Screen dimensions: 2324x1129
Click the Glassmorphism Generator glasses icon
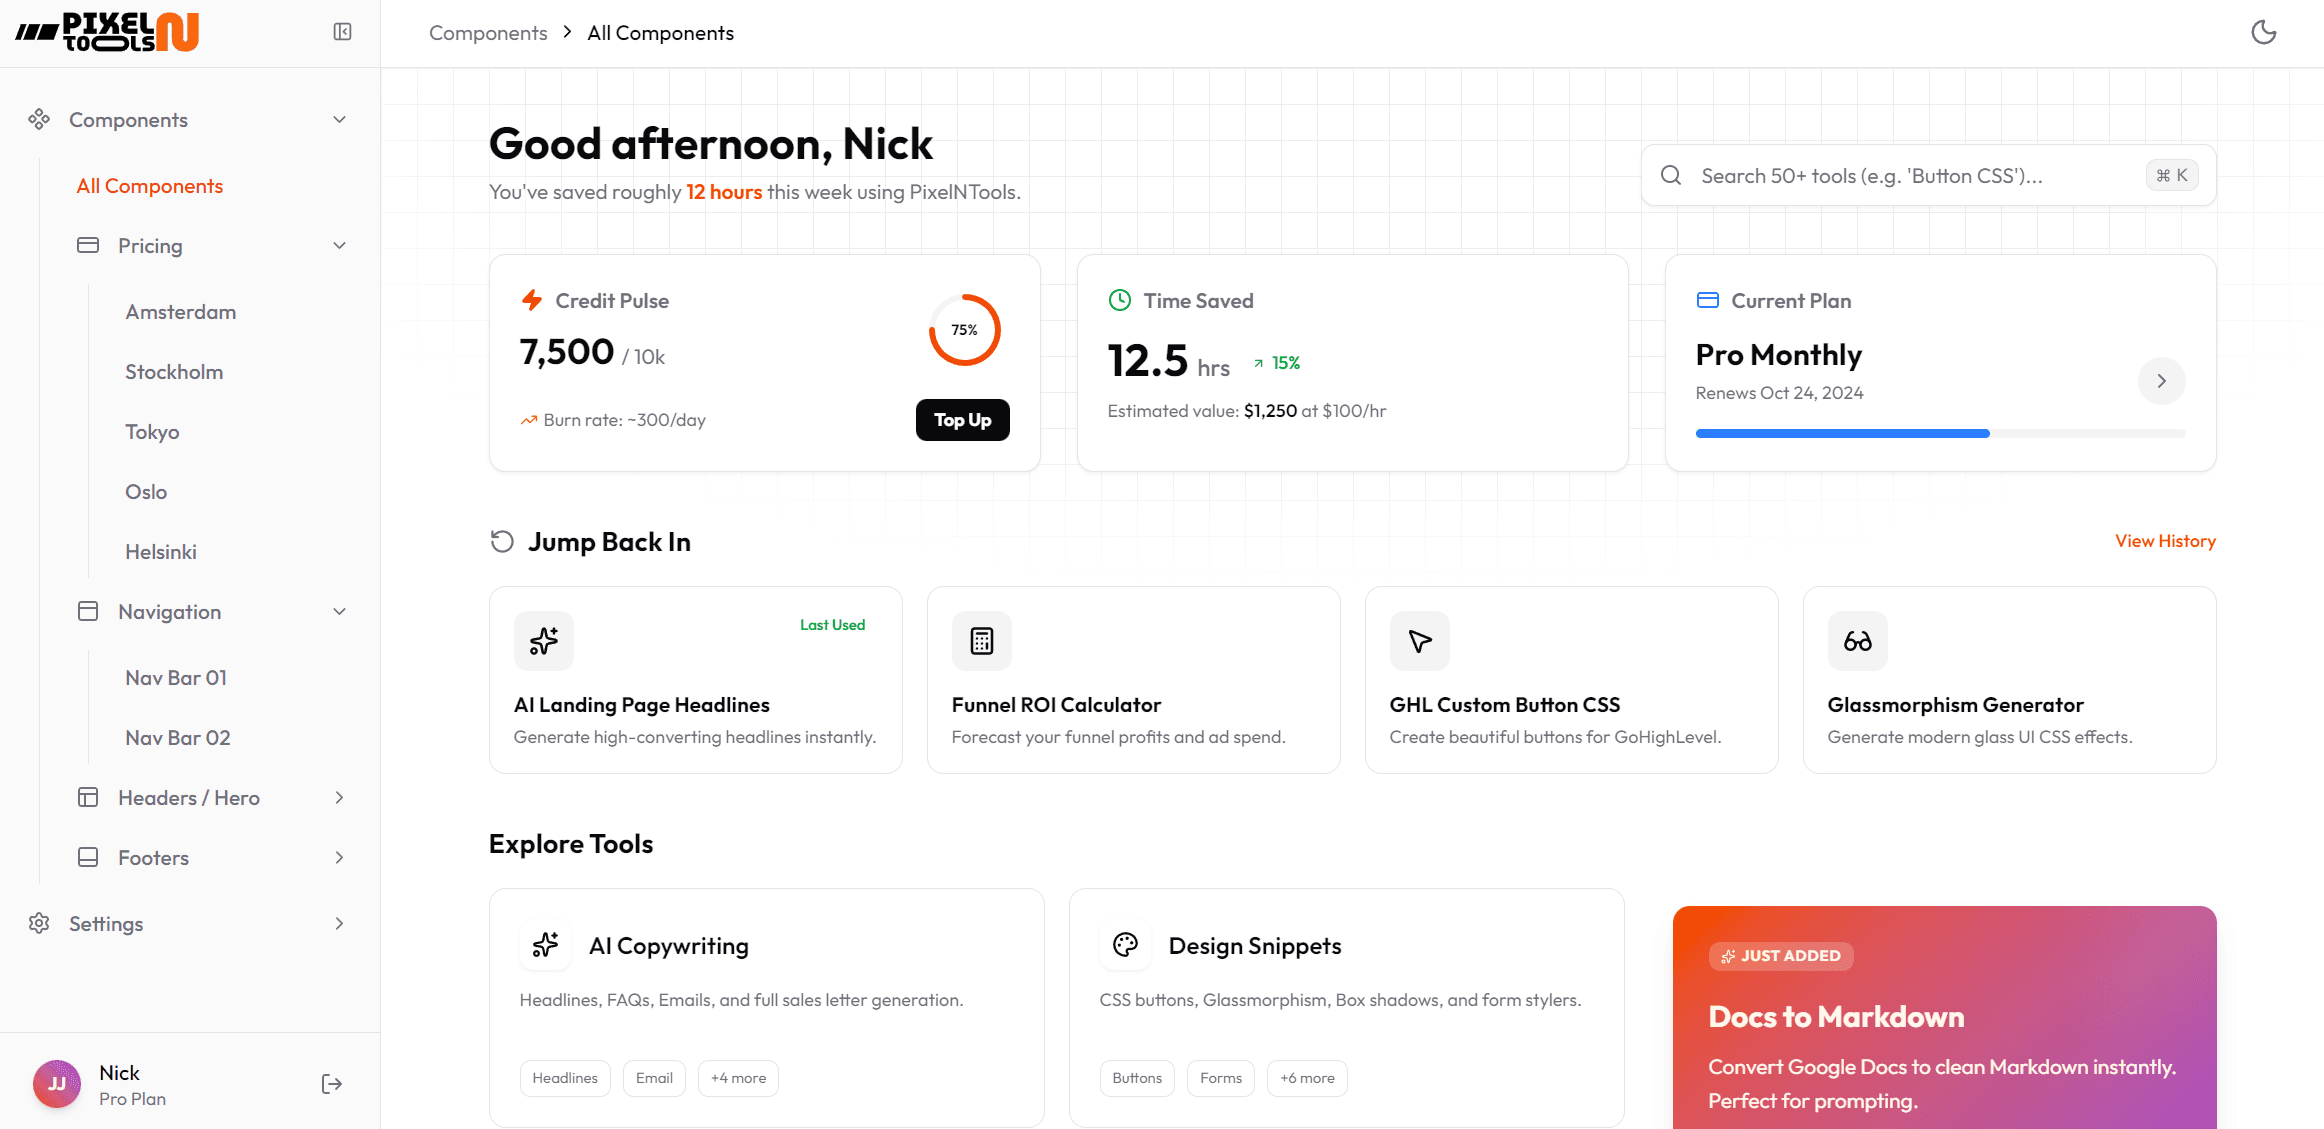(x=1857, y=641)
